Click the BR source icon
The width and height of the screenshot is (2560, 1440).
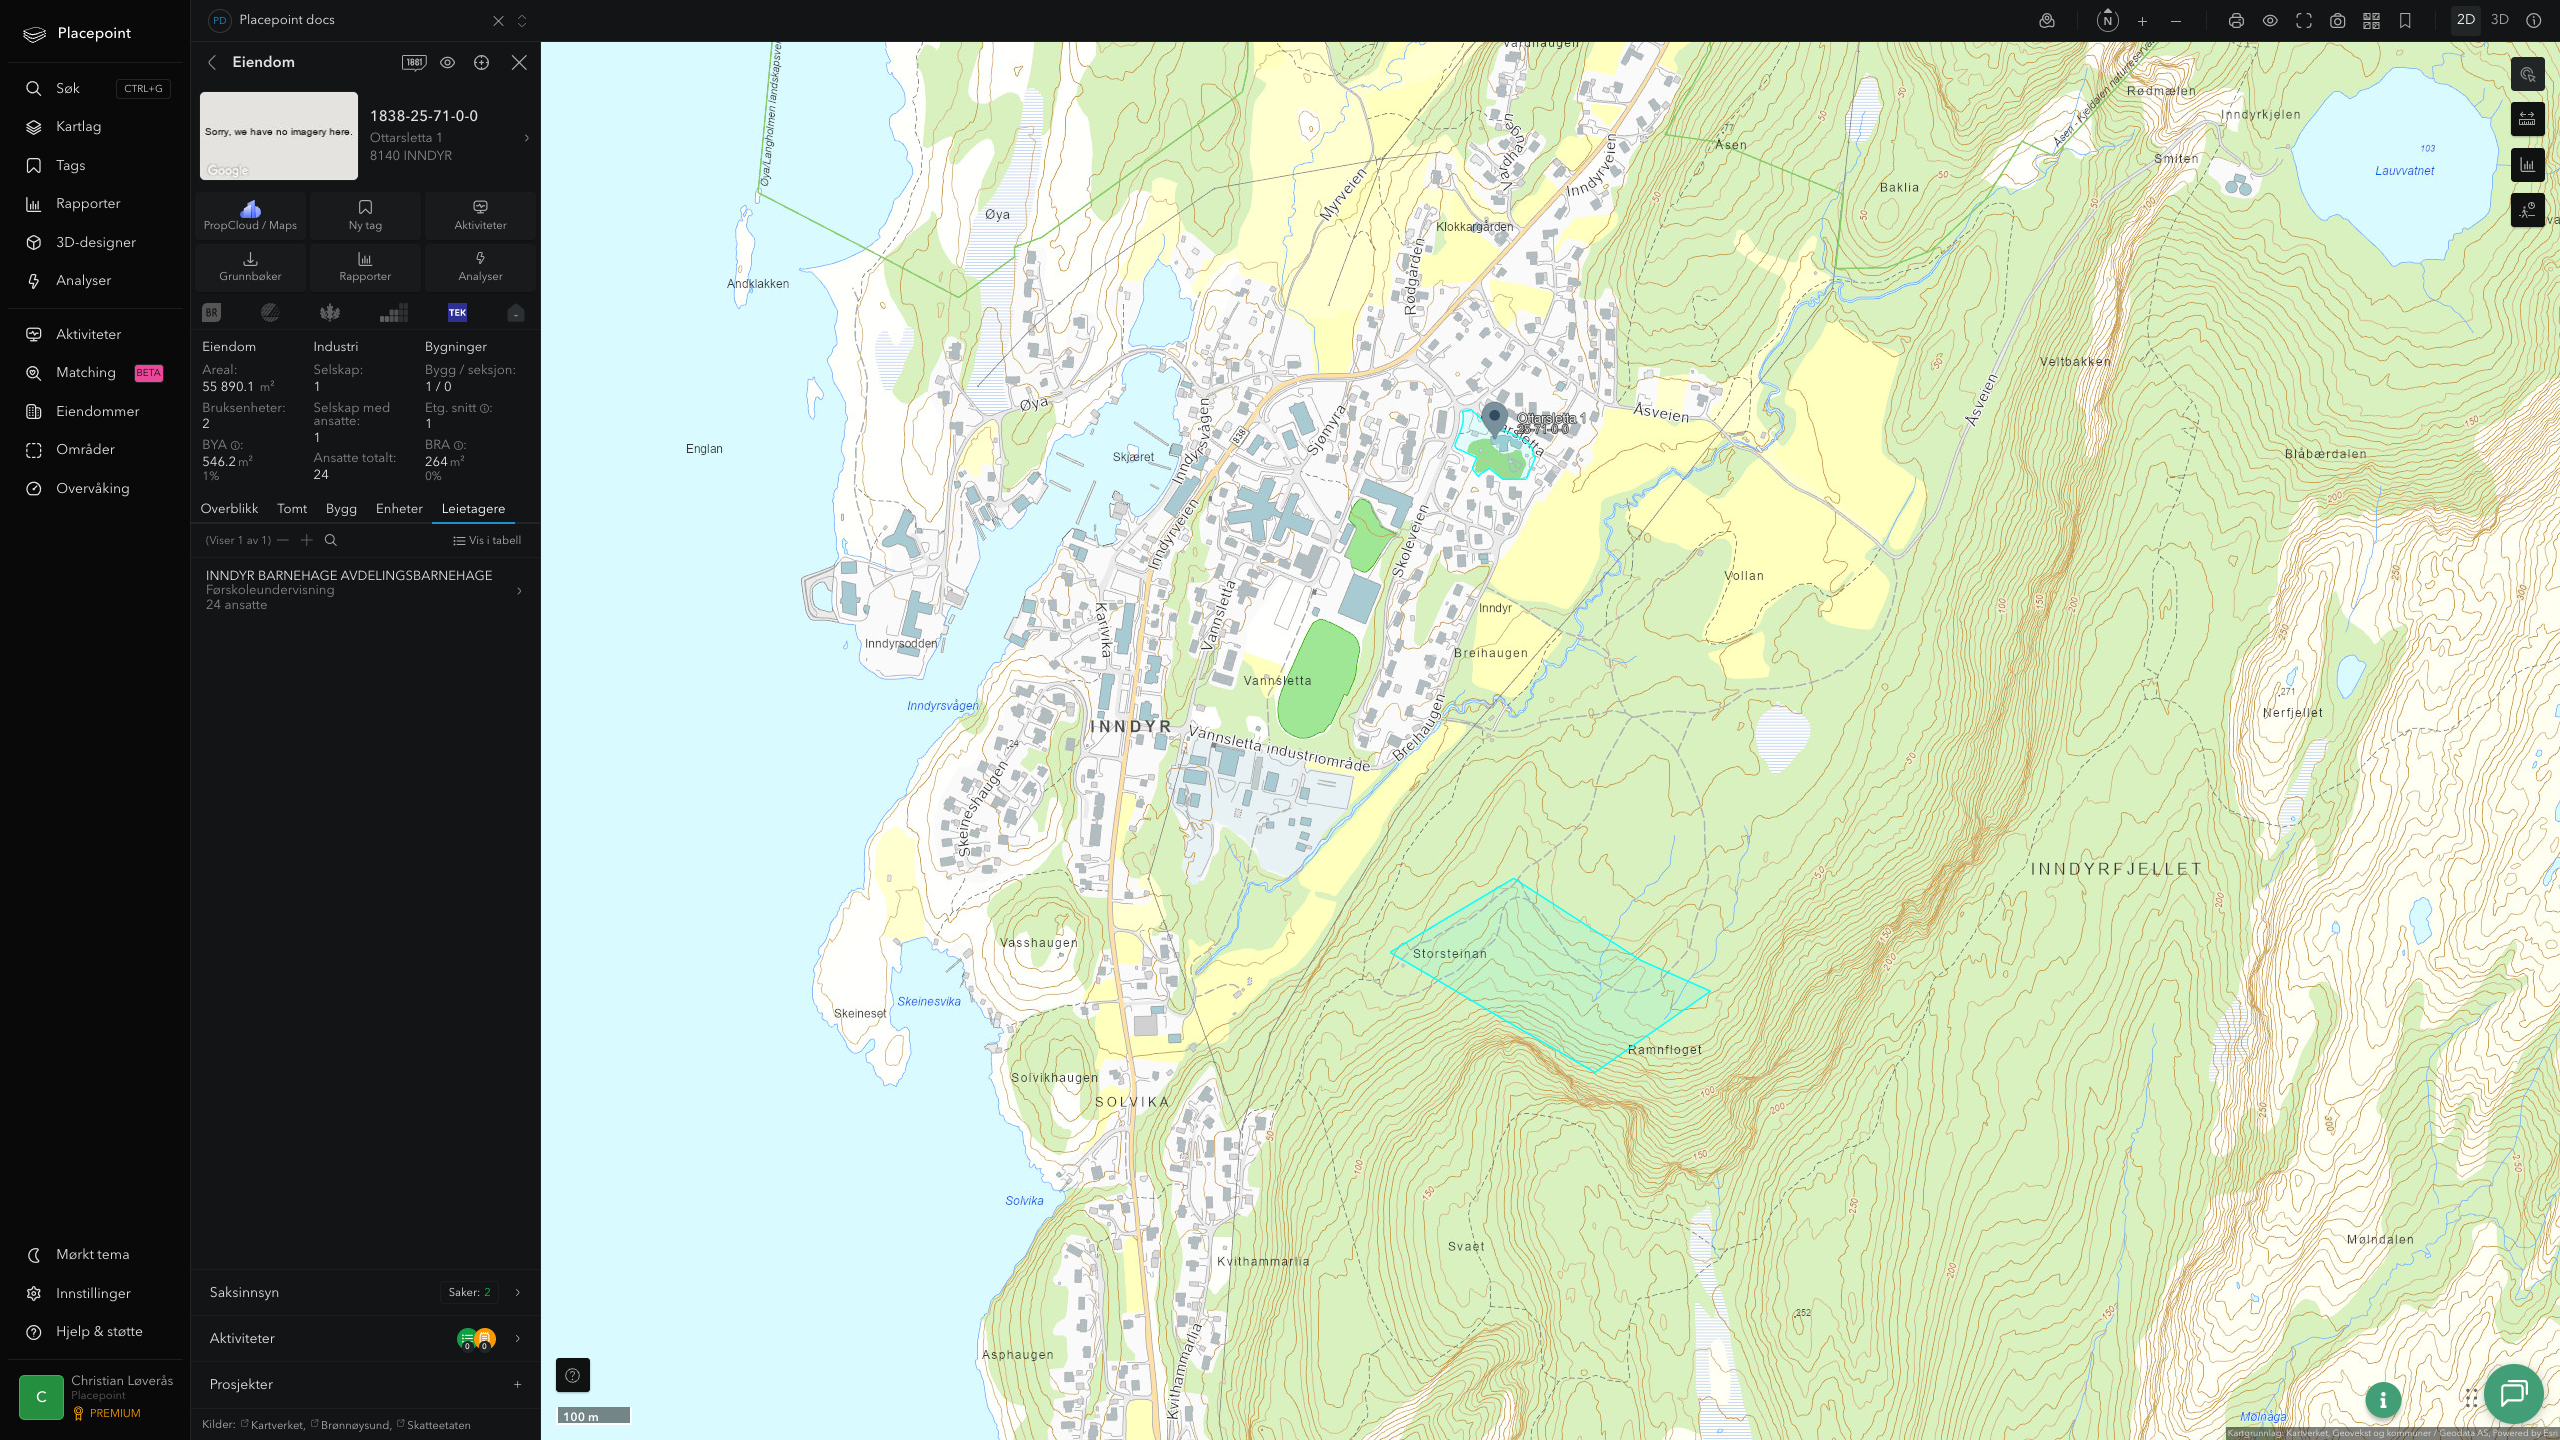(x=211, y=313)
